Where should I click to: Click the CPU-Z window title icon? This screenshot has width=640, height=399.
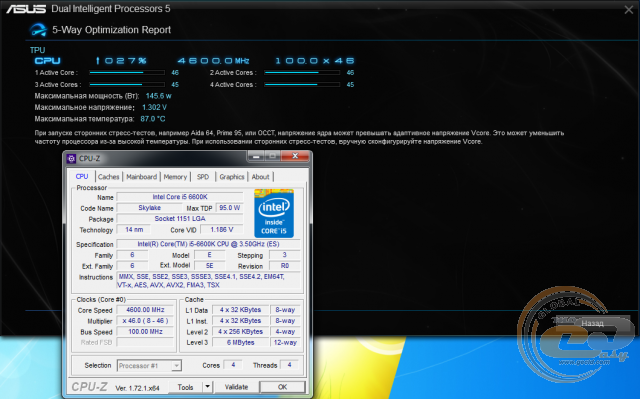(71, 158)
